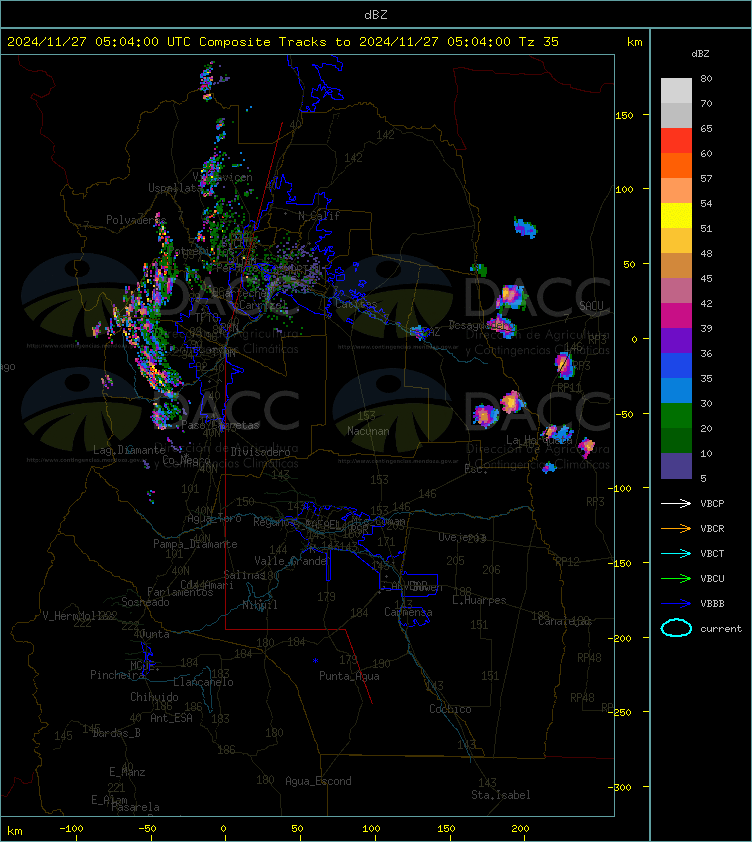Choose the bright yellow swatch between 54 and 51
752x842 pixels.
point(676,215)
